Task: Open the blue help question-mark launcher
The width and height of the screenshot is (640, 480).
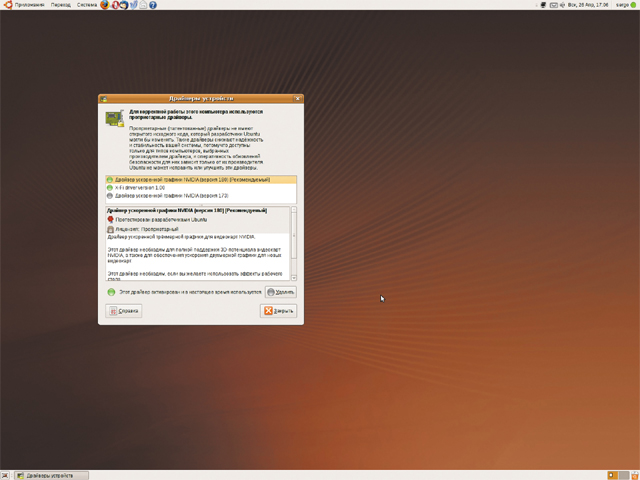Action: 153,5
